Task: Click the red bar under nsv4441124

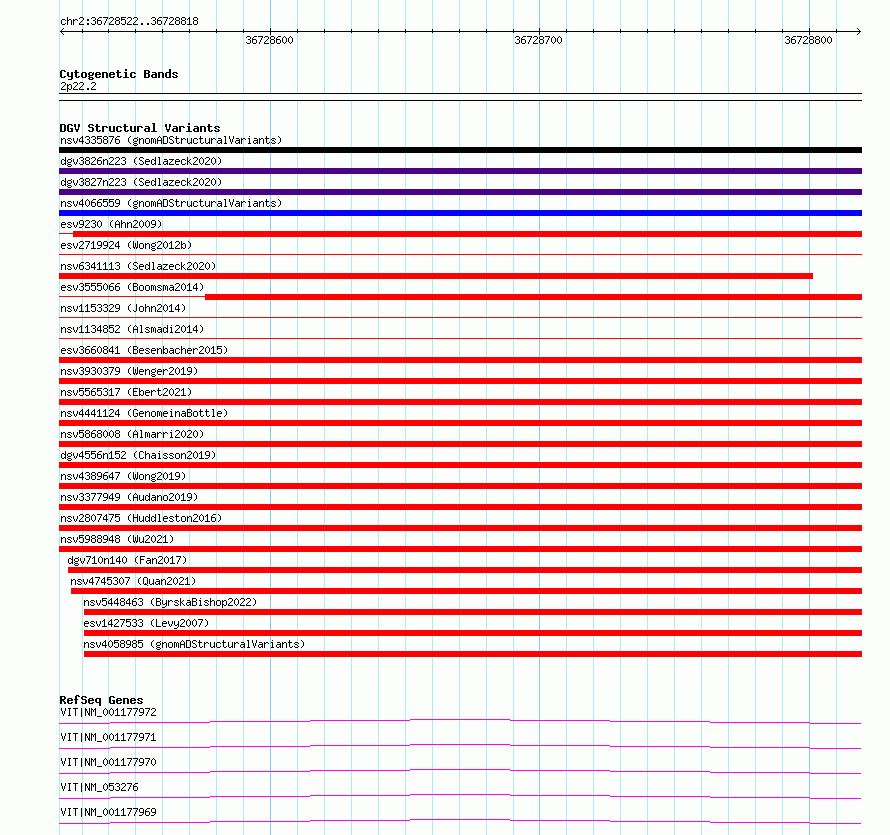Action: (x=460, y=423)
